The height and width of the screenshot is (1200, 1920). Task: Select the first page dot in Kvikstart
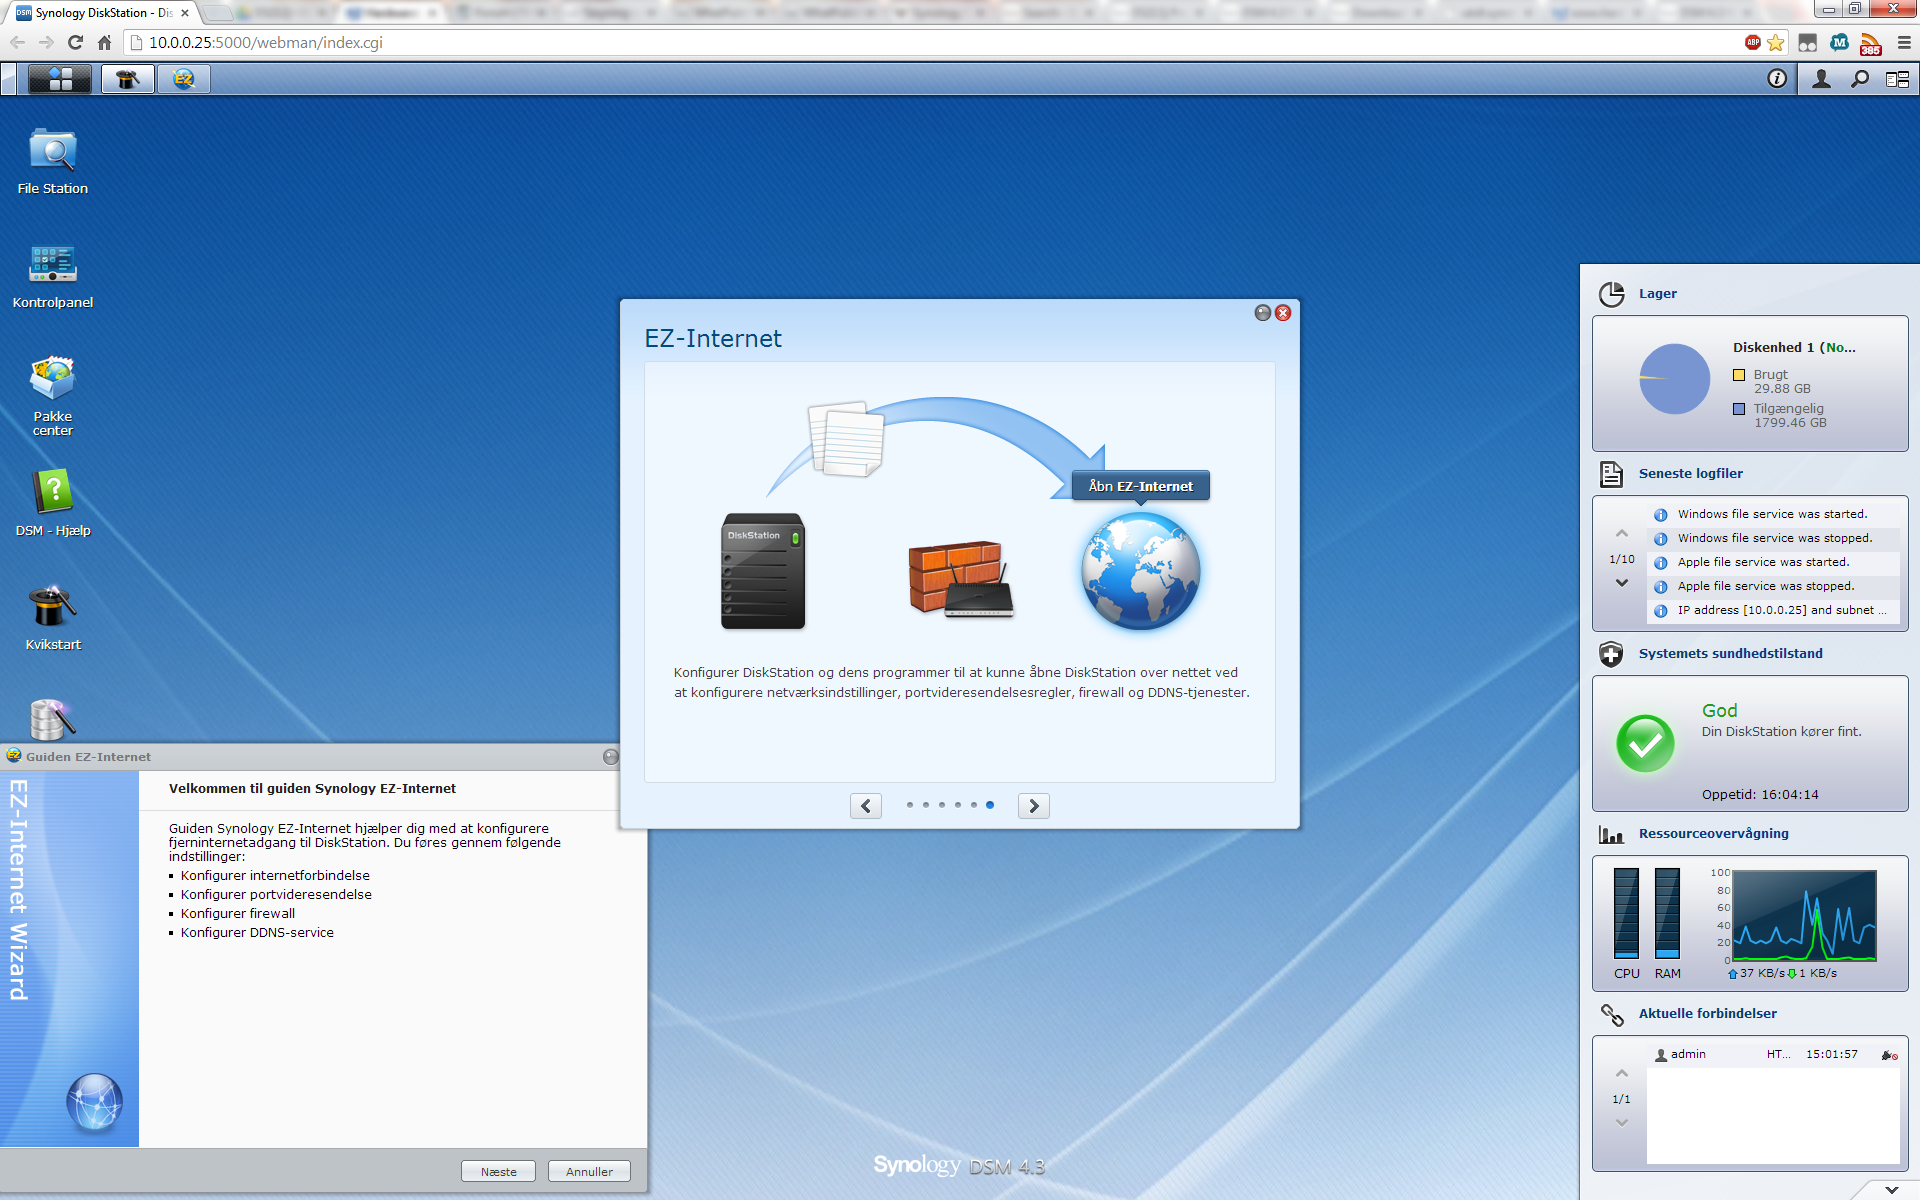pyautogui.click(x=910, y=805)
